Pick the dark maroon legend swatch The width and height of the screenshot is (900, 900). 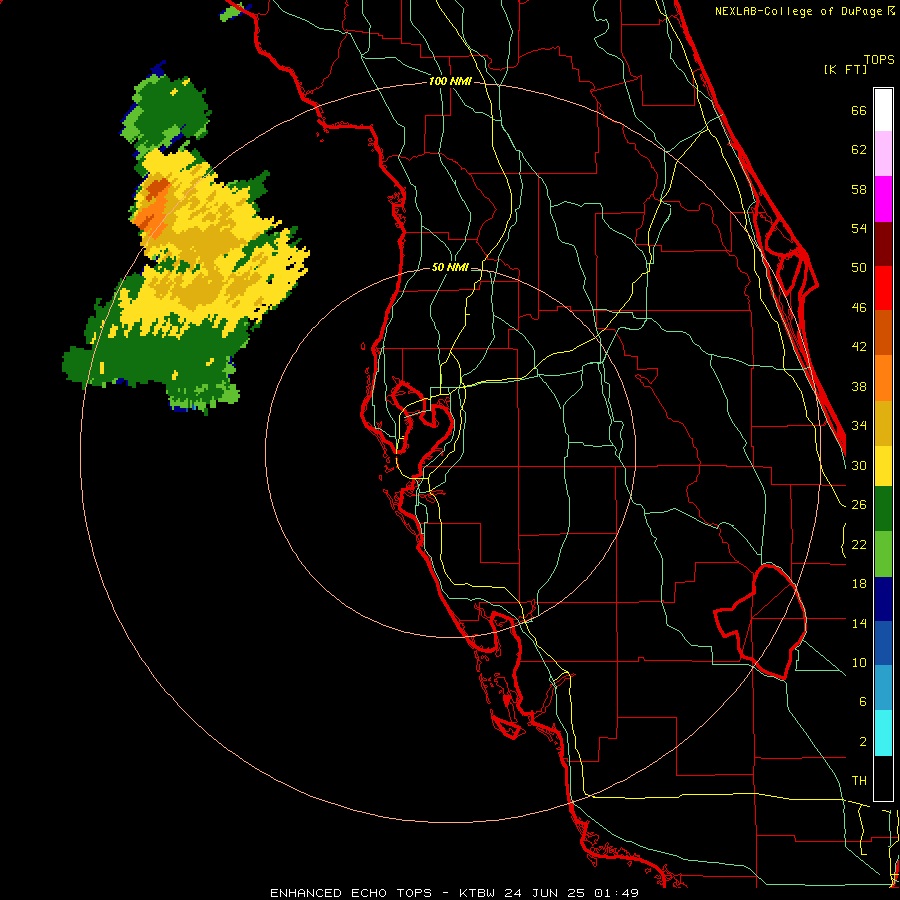(883, 245)
